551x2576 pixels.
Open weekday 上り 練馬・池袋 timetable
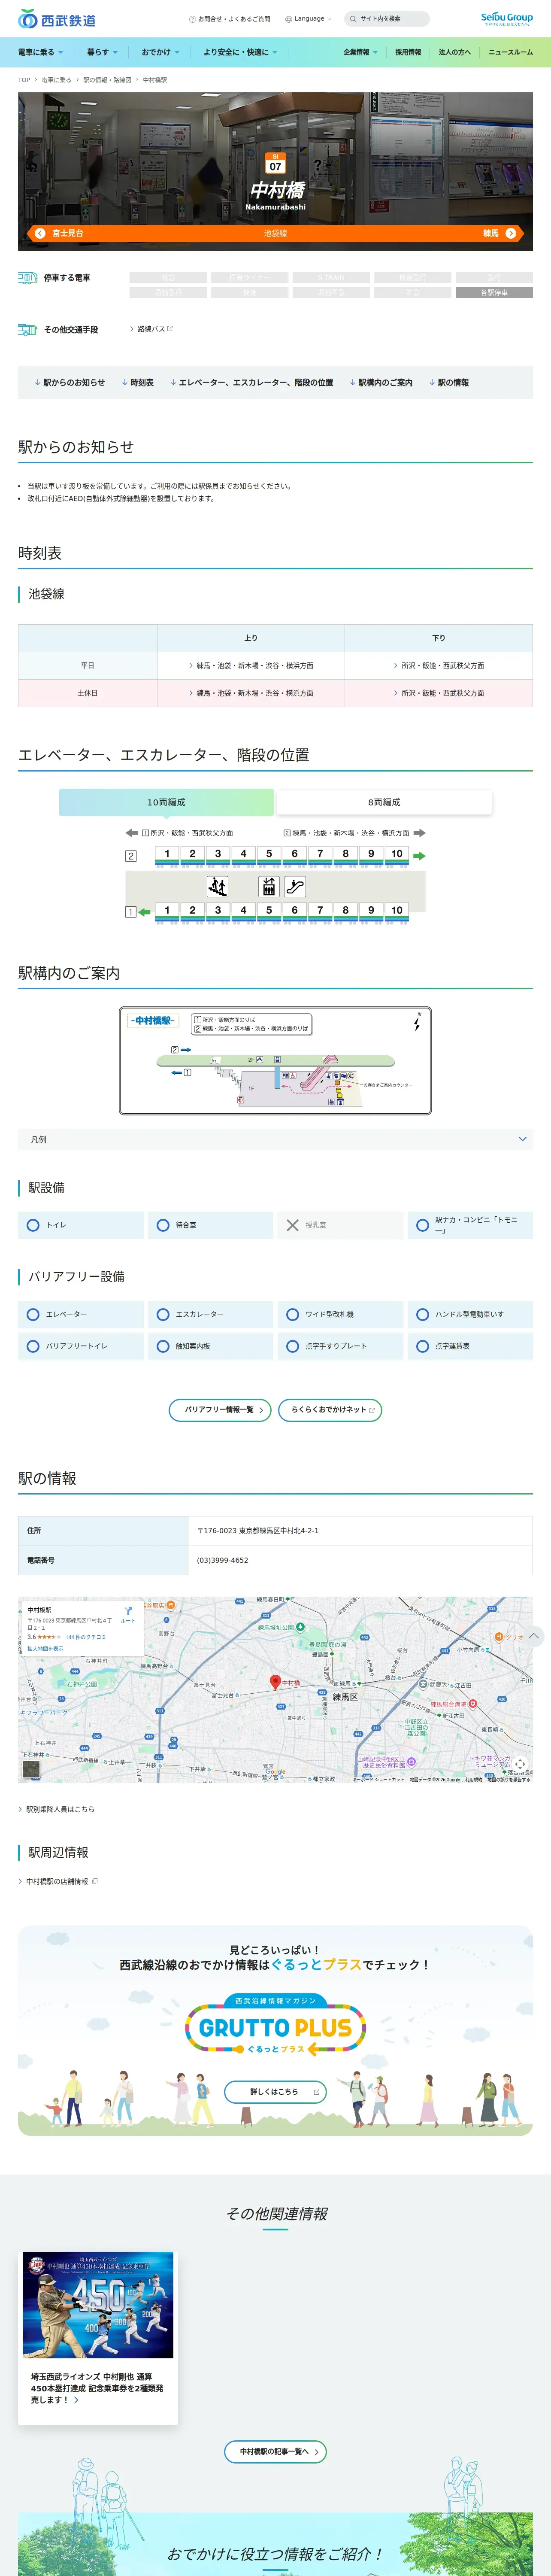point(251,666)
